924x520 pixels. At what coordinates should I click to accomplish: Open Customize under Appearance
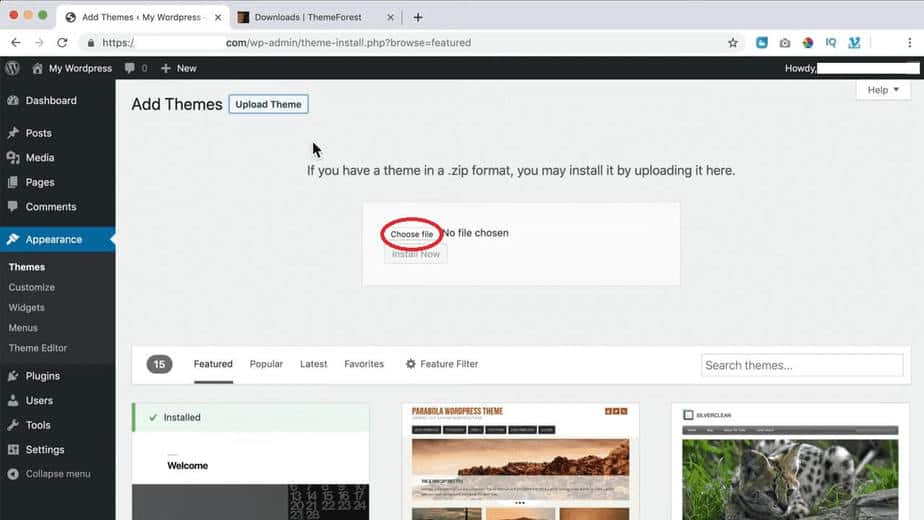(x=32, y=288)
